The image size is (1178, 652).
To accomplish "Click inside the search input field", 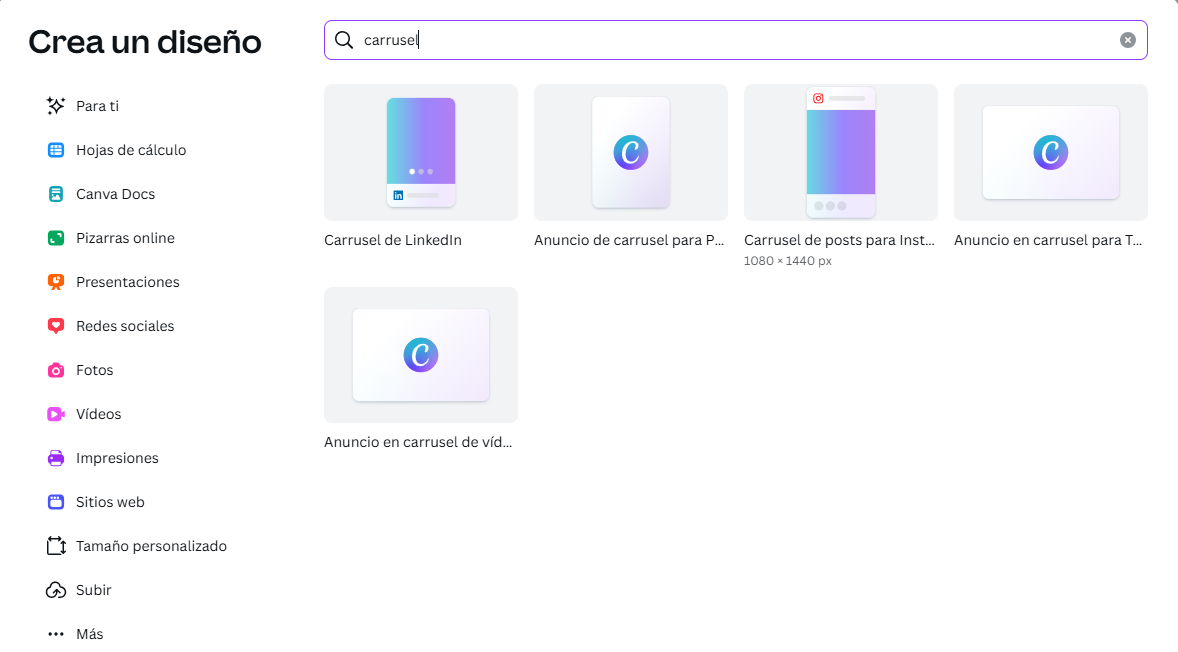I will point(700,39).
